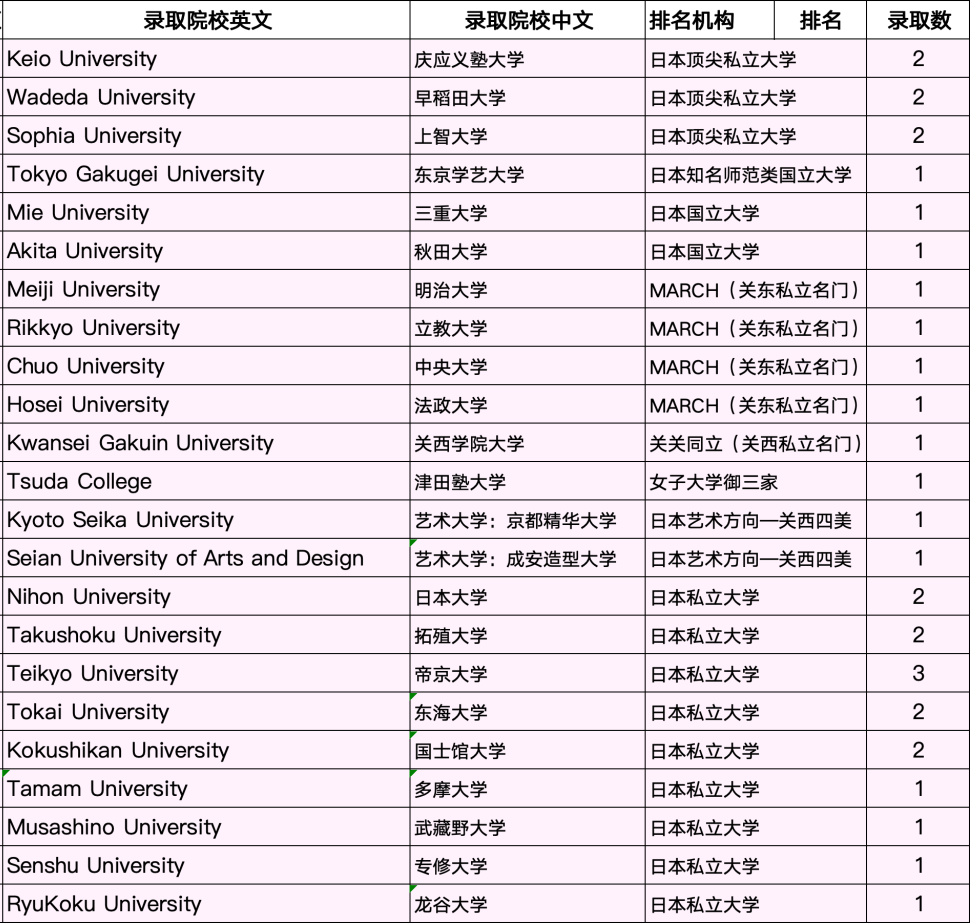Click 日本艺术方向—关西四美 in Kyoto Seika row

coord(755,520)
